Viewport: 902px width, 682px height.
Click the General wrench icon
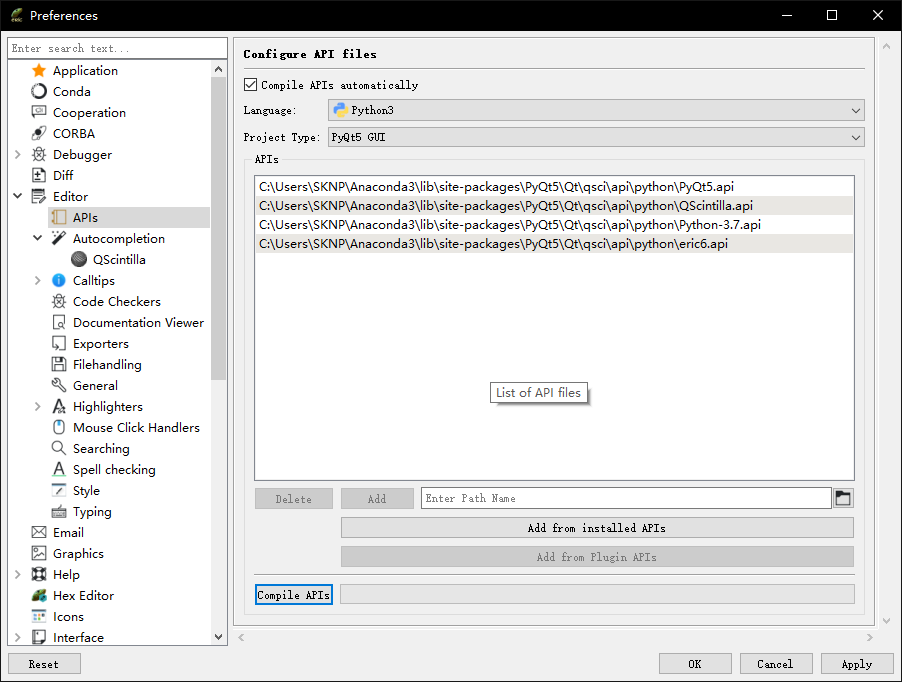[x=59, y=385]
